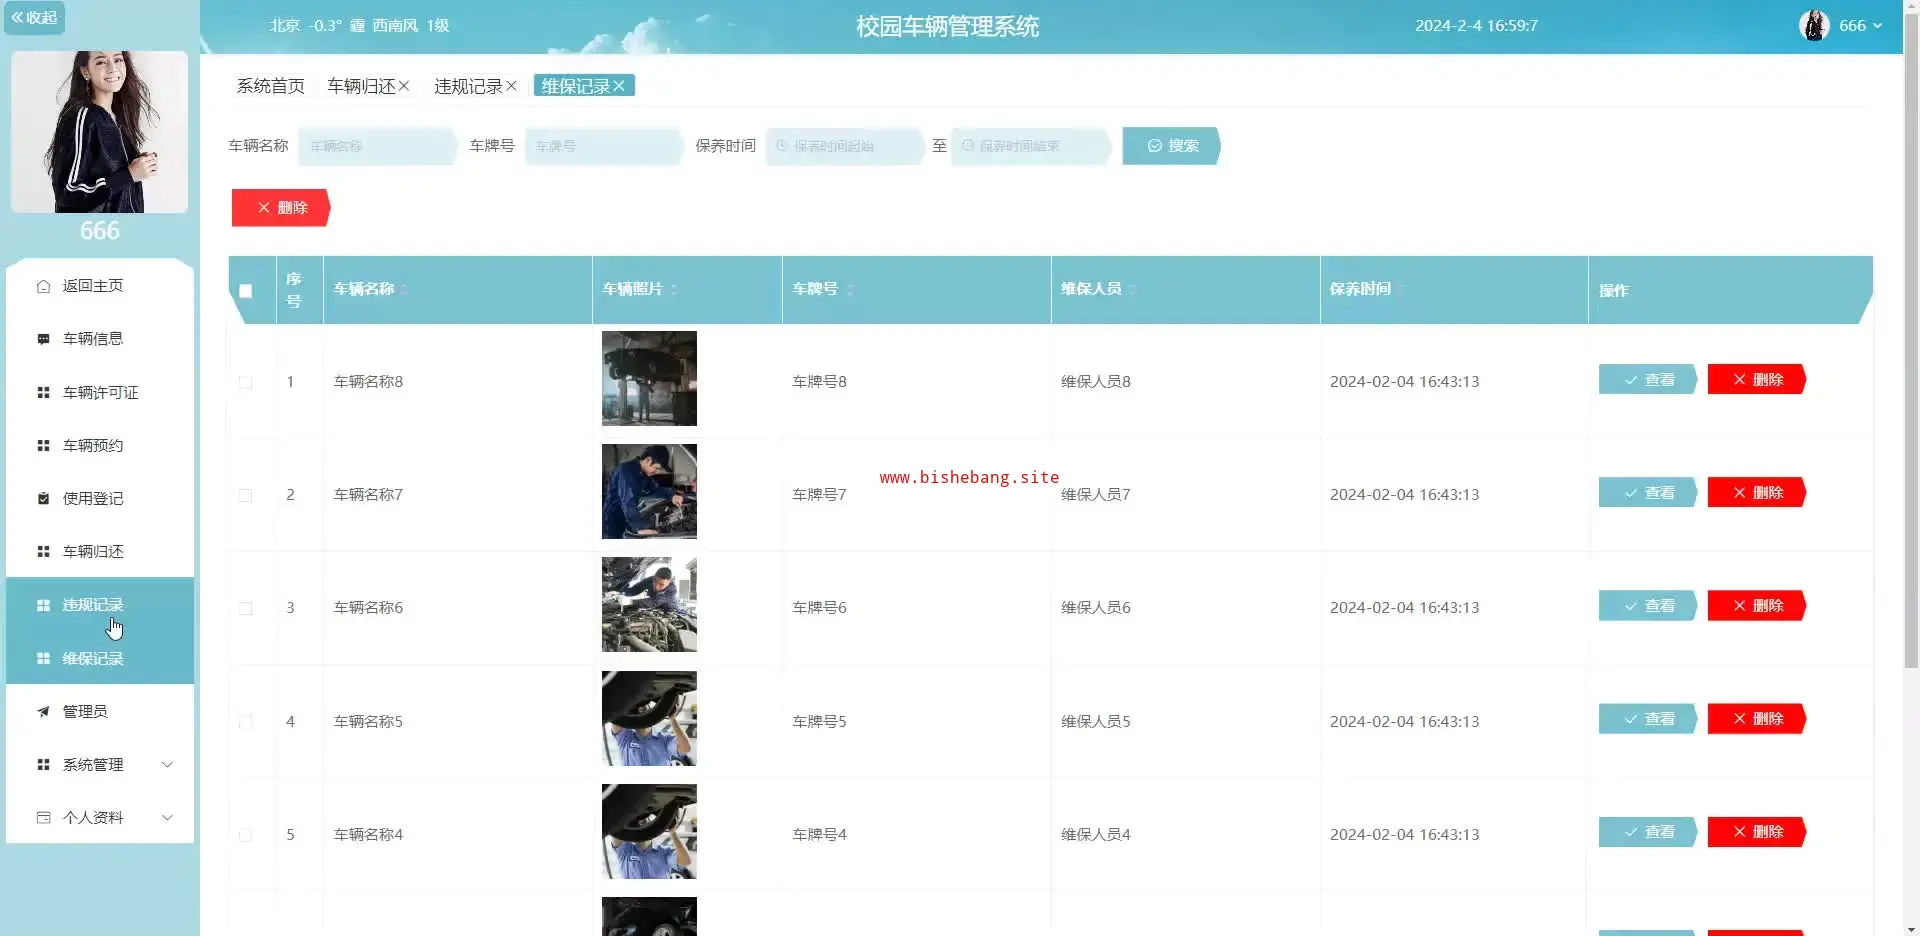1920x936 pixels.
Task: Open the 666 user dropdown in header
Action: pyautogui.click(x=1860, y=26)
